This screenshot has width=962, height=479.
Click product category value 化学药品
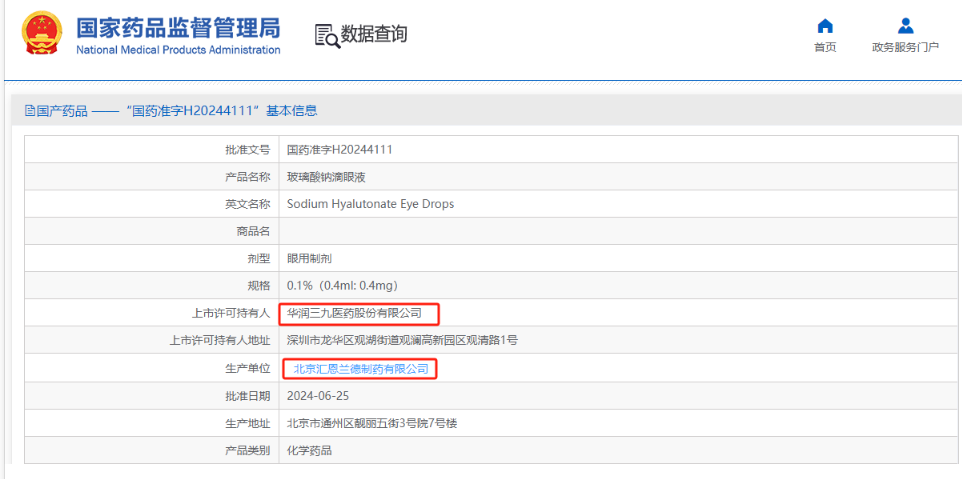point(309,451)
